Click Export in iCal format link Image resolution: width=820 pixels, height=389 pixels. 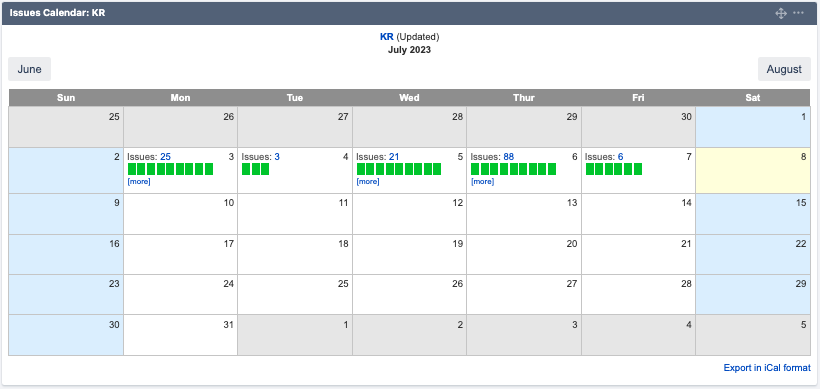coord(767,368)
